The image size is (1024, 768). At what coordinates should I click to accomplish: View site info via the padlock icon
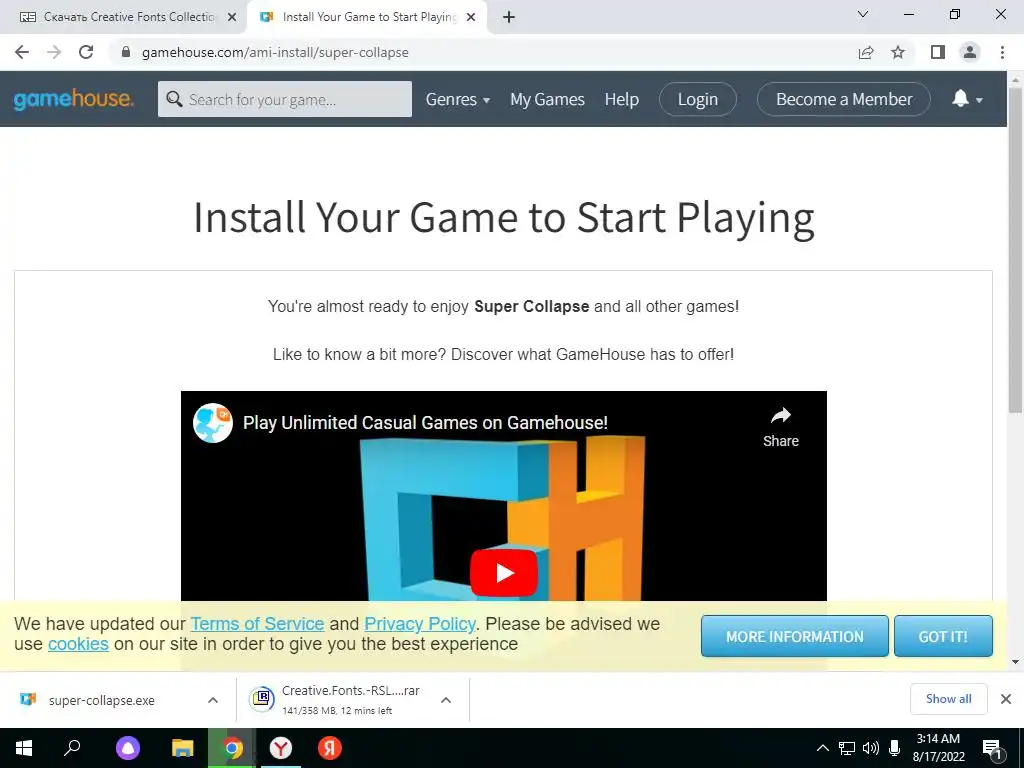(126, 52)
